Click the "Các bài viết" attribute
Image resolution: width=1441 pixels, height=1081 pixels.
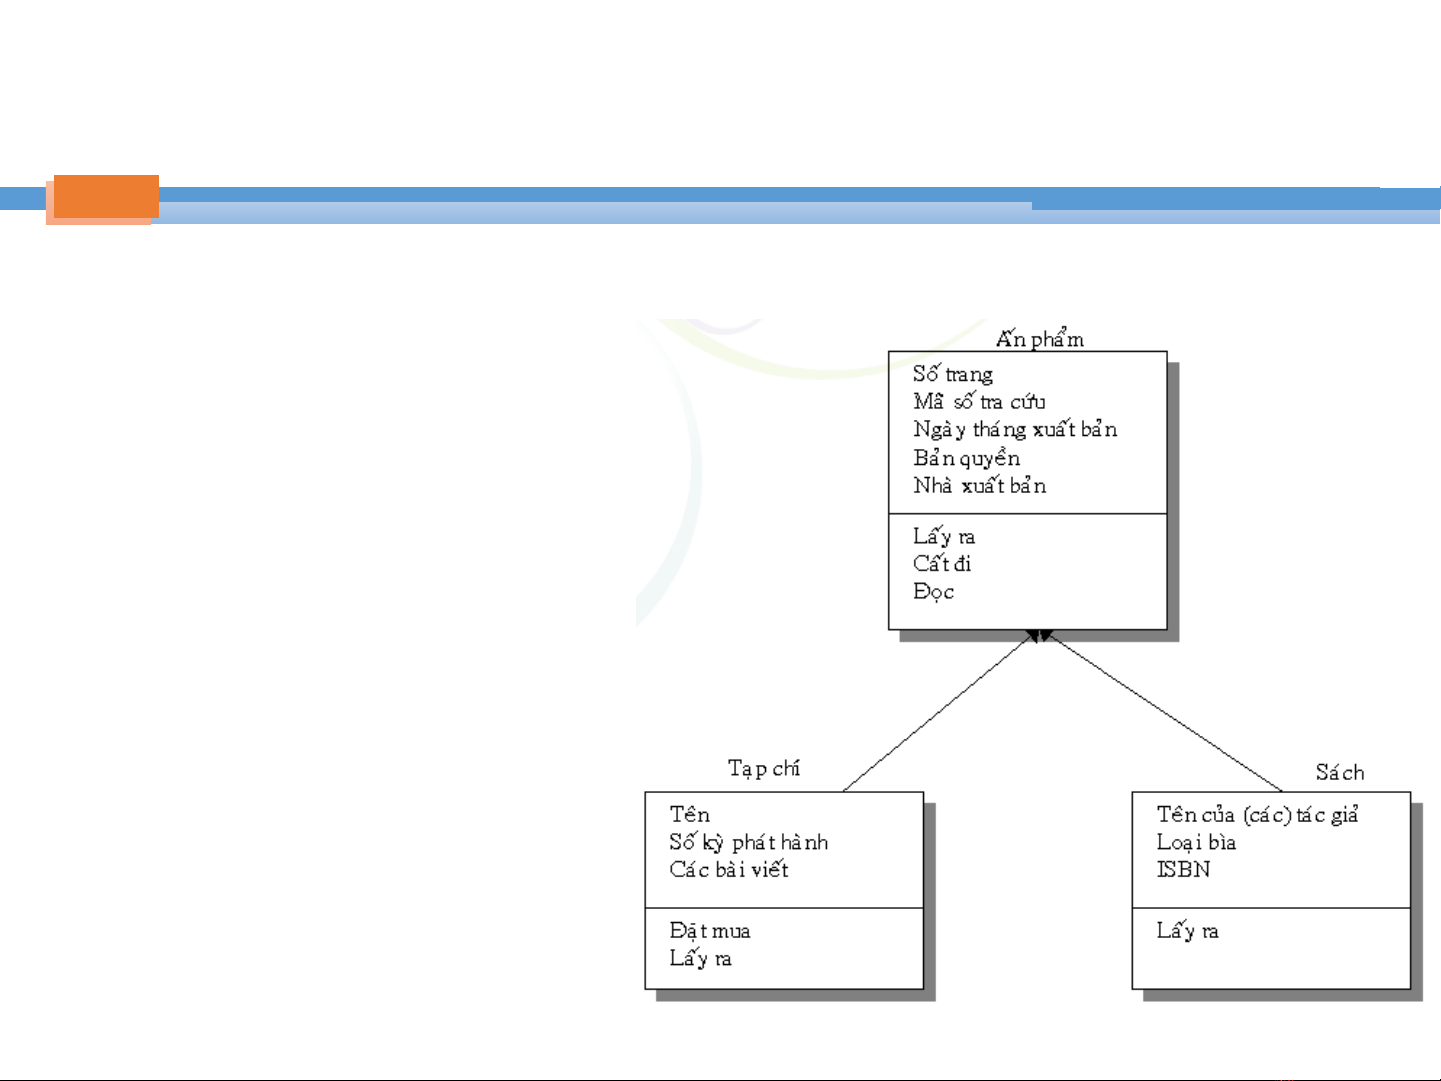click(728, 870)
